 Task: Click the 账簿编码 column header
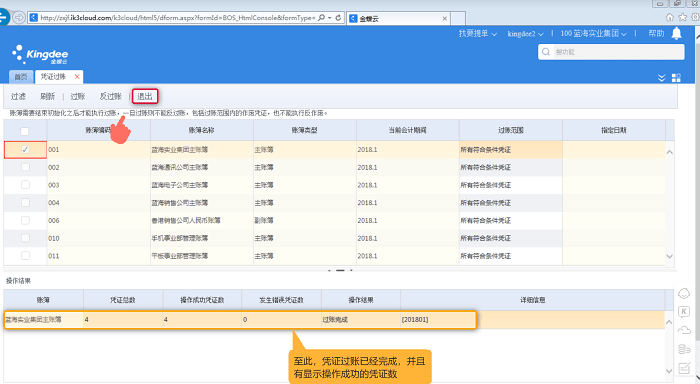tap(98, 130)
